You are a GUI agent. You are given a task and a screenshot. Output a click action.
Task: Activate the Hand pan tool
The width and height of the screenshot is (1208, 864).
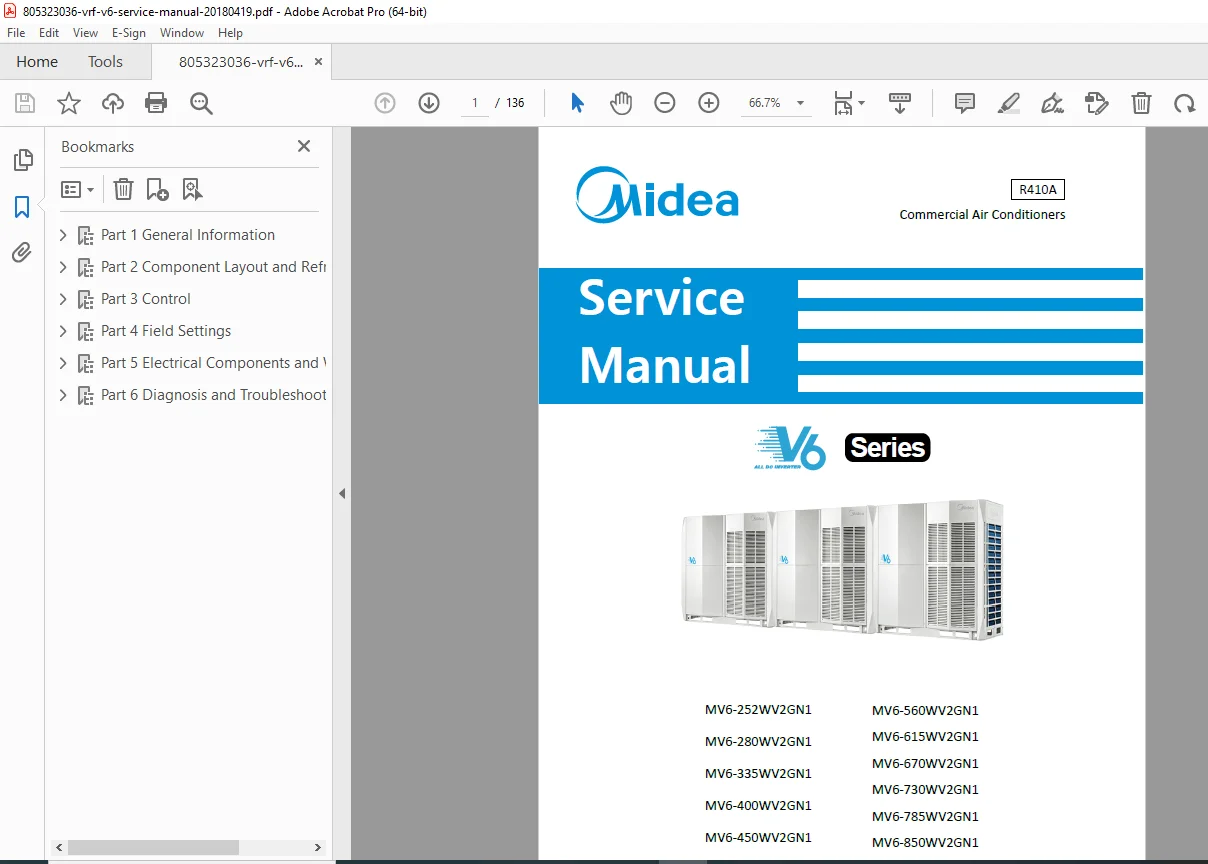point(621,103)
